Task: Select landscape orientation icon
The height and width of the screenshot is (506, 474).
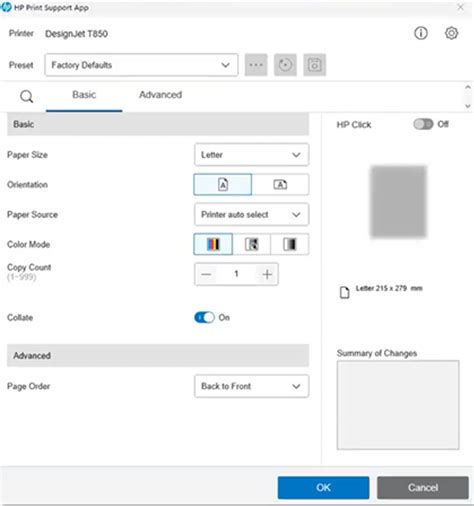Action: coord(280,184)
